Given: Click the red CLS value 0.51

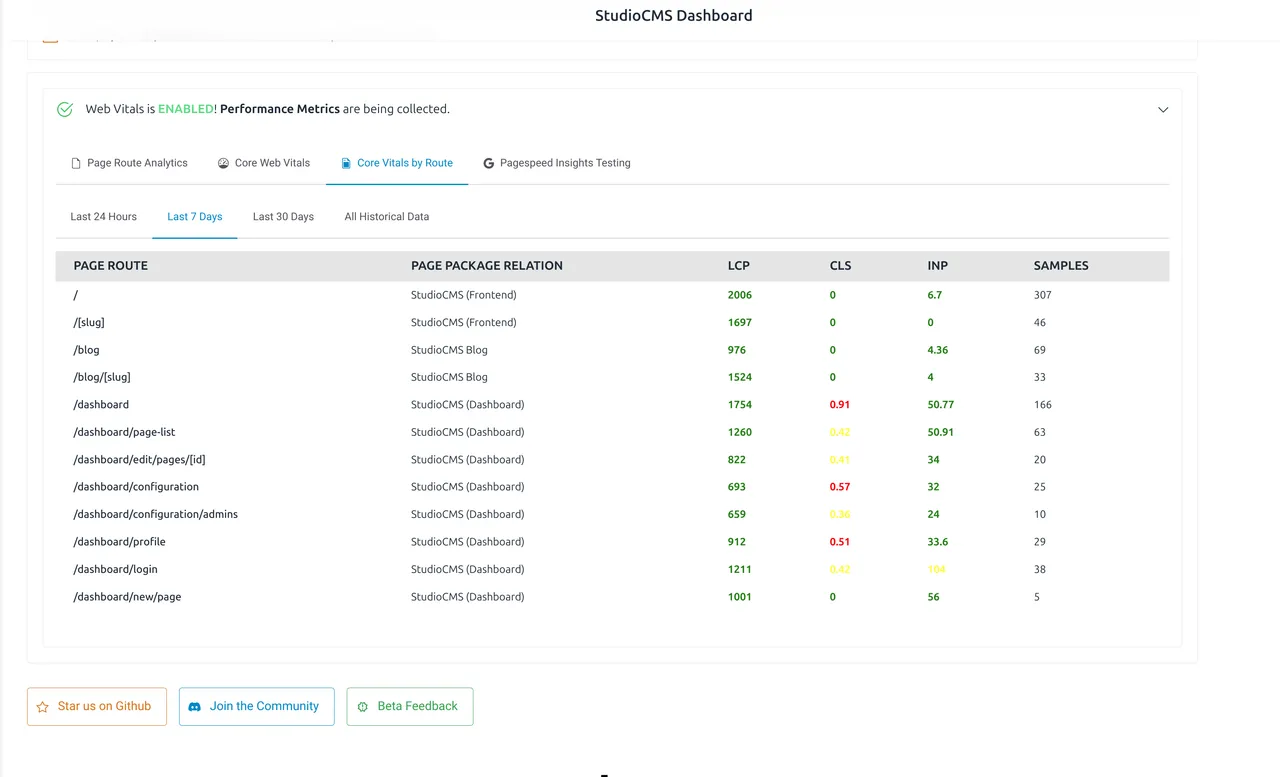Looking at the screenshot, I should [841, 542].
